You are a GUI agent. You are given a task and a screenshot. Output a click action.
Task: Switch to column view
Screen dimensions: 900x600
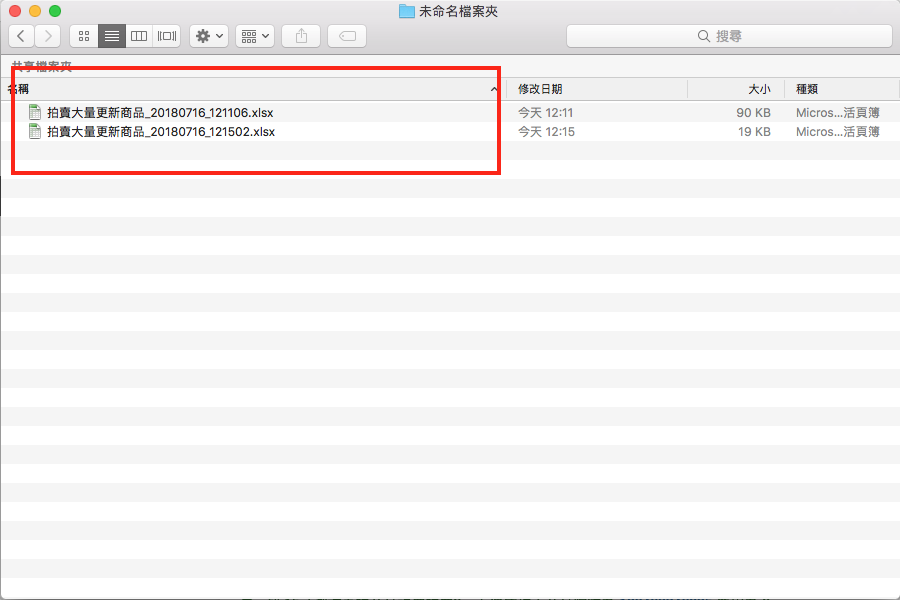[139, 36]
